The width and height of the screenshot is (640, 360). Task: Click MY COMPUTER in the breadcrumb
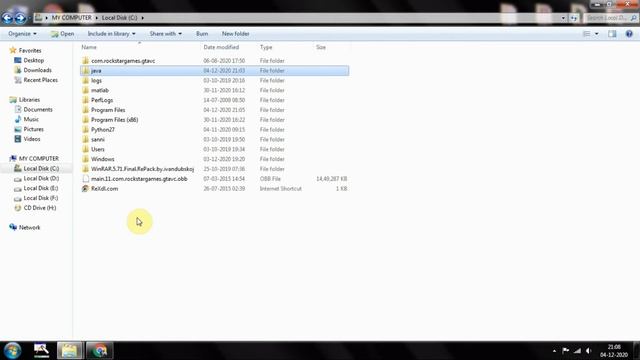71,18
